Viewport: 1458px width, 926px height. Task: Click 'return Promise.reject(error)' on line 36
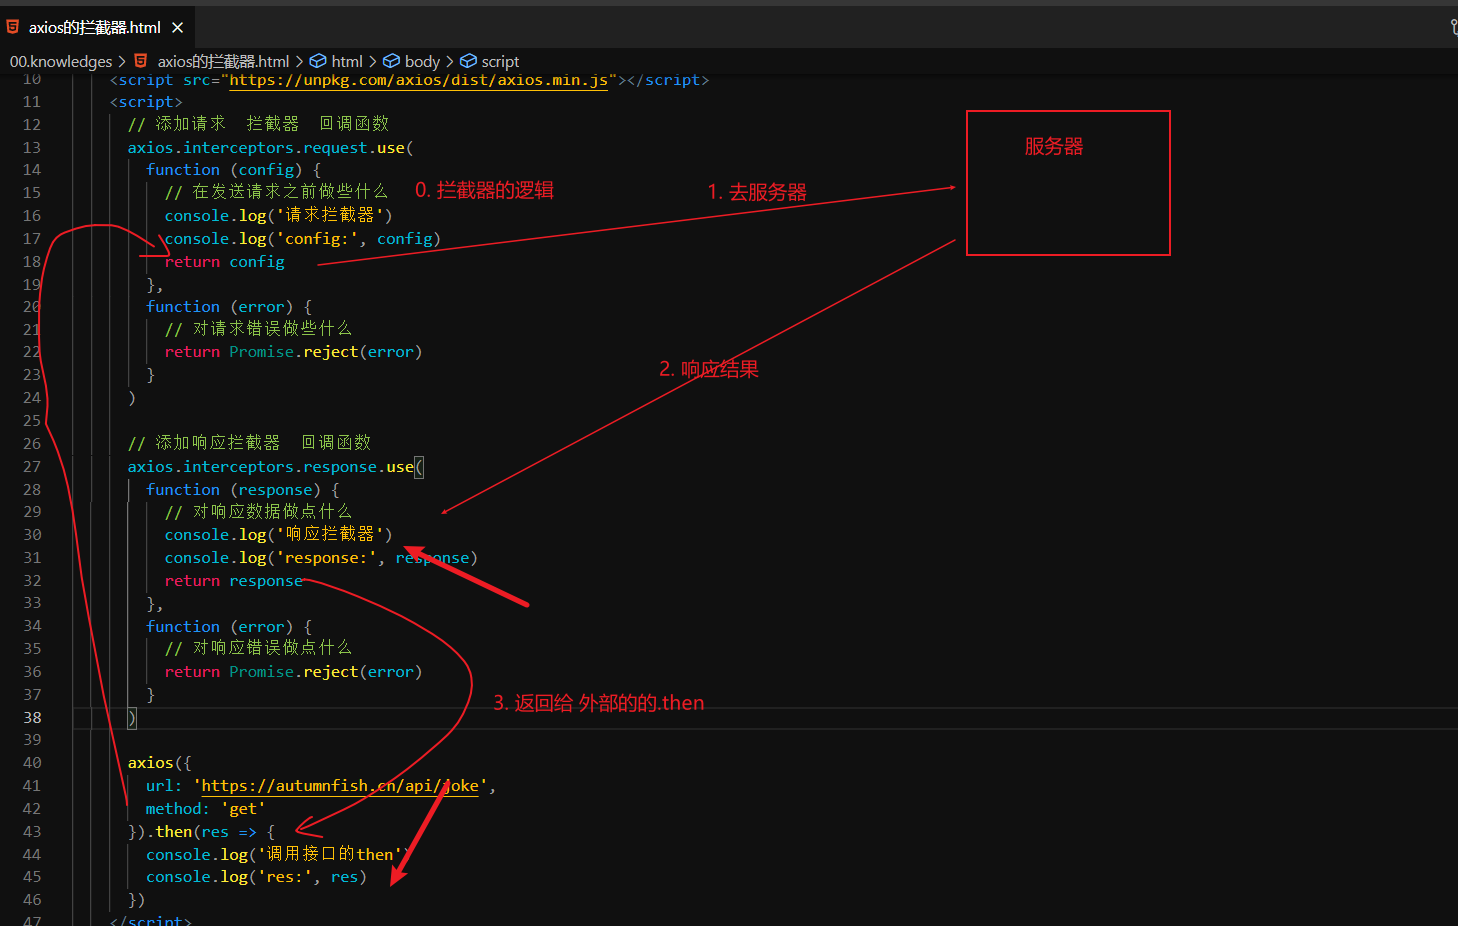tap(294, 672)
